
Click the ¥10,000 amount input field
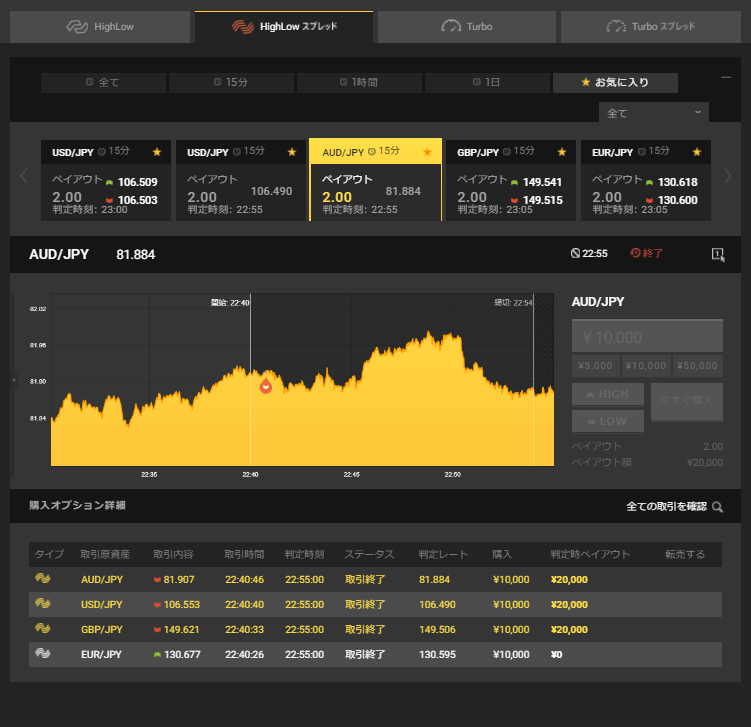click(647, 337)
